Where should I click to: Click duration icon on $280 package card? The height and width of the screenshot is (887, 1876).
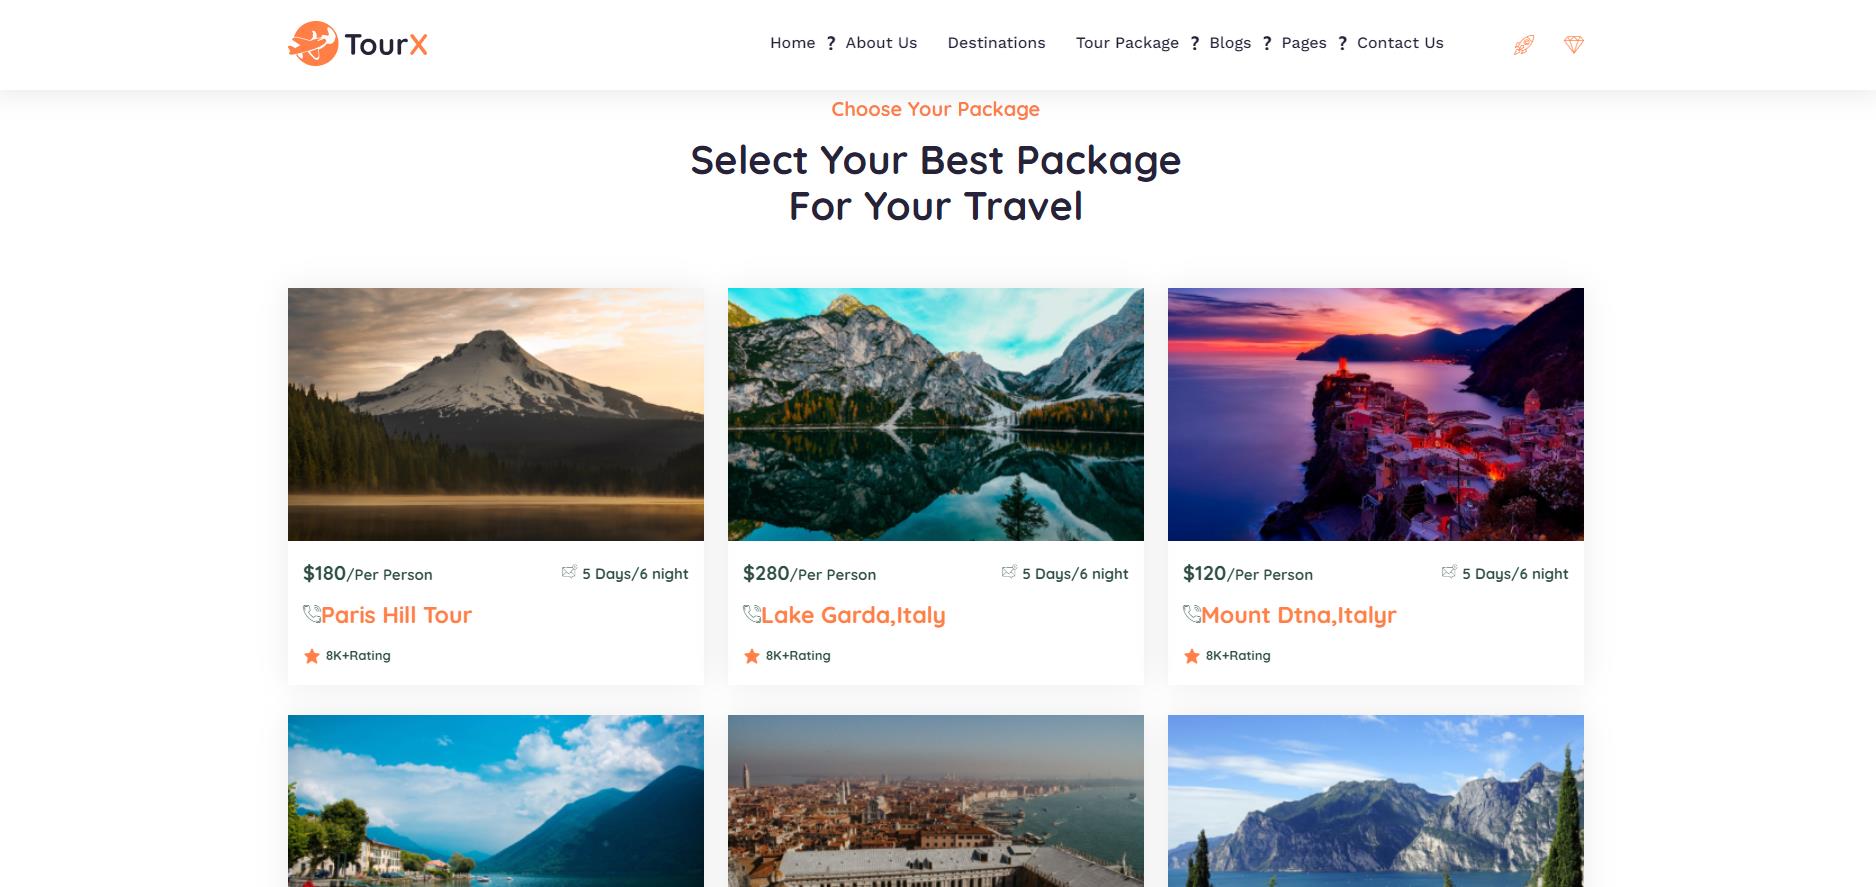(1009, 572)
